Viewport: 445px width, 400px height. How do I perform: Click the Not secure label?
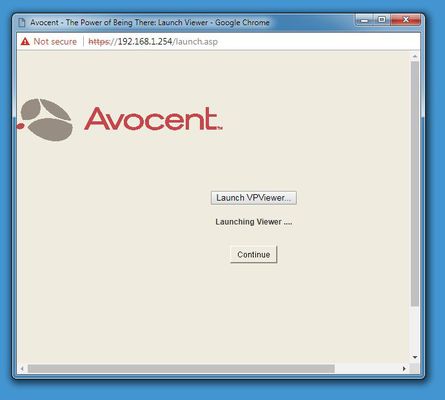pyautogui.click(x=55, y=42)
